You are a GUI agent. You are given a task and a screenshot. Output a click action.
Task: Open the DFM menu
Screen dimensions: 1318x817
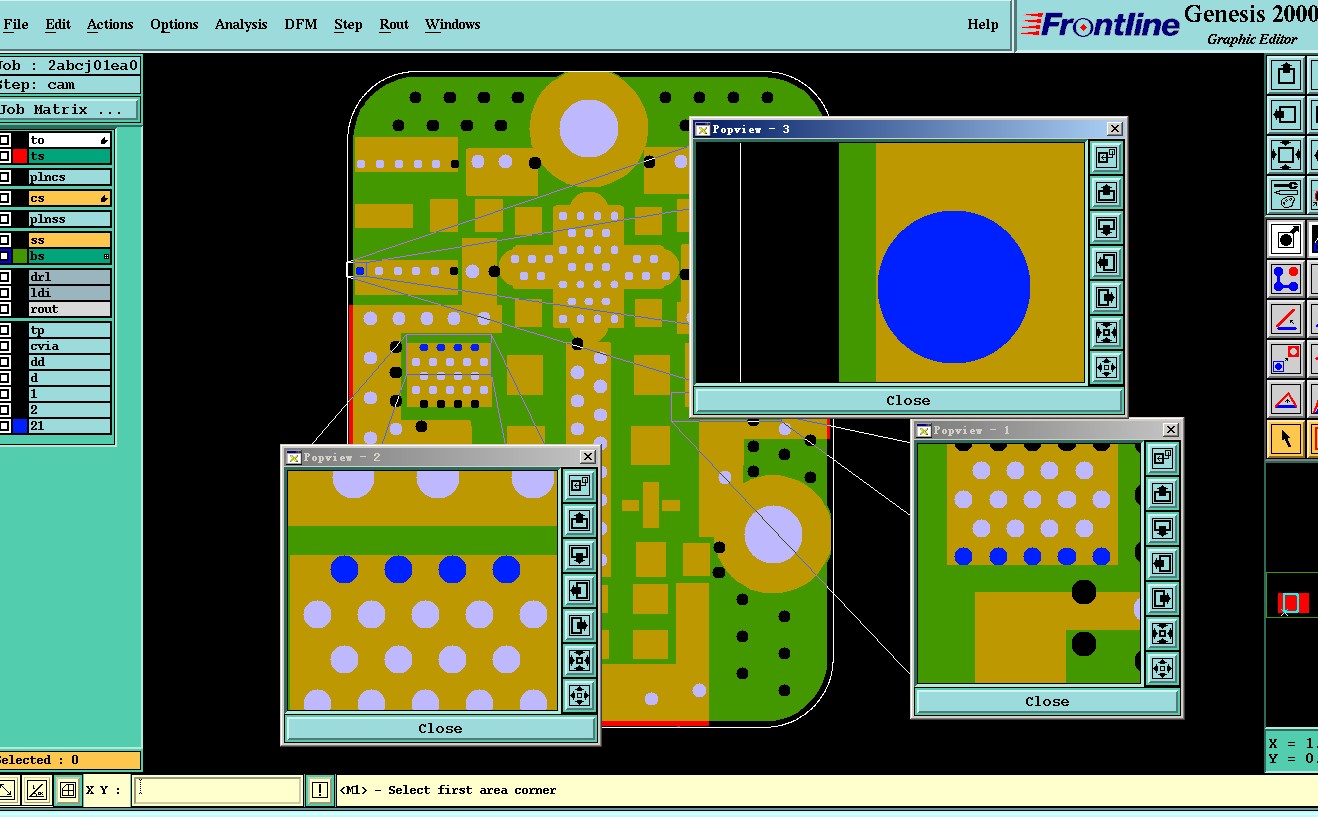(x=301, y=24)
